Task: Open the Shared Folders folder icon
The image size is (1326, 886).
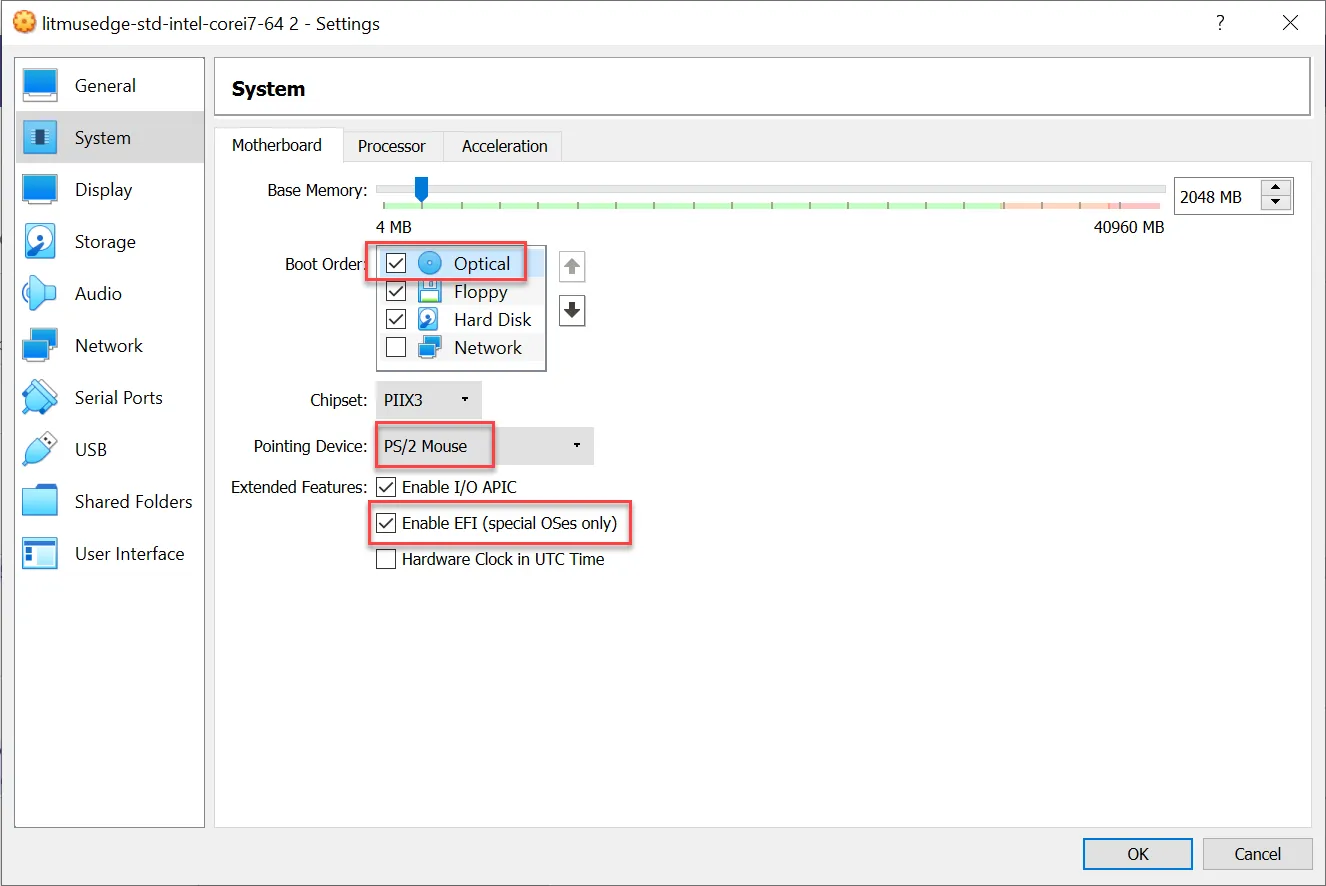Action: 40,501
